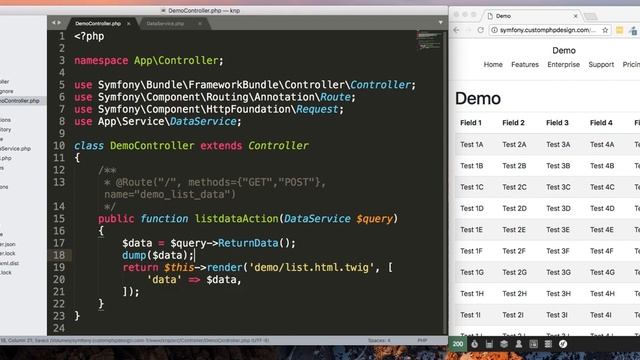Screen dimensions: 640x360
Task: Click the Test 3C table cell
Action: point(558,187)
